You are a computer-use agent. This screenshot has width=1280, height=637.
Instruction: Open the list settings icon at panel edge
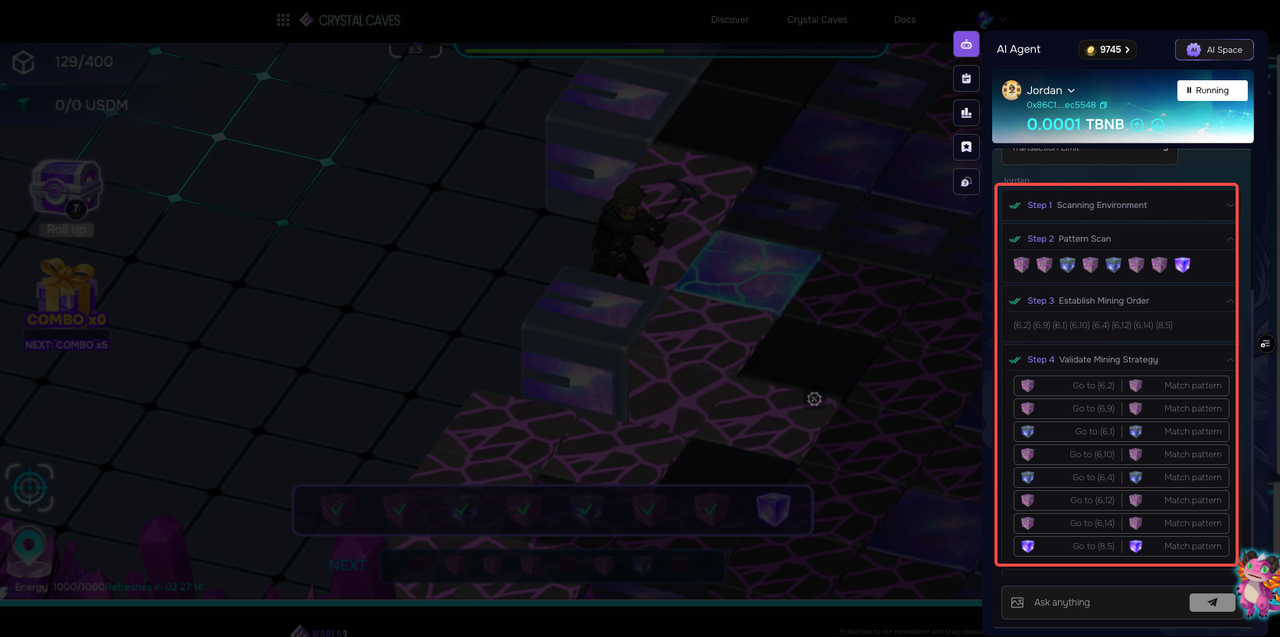pos(1267,344)
